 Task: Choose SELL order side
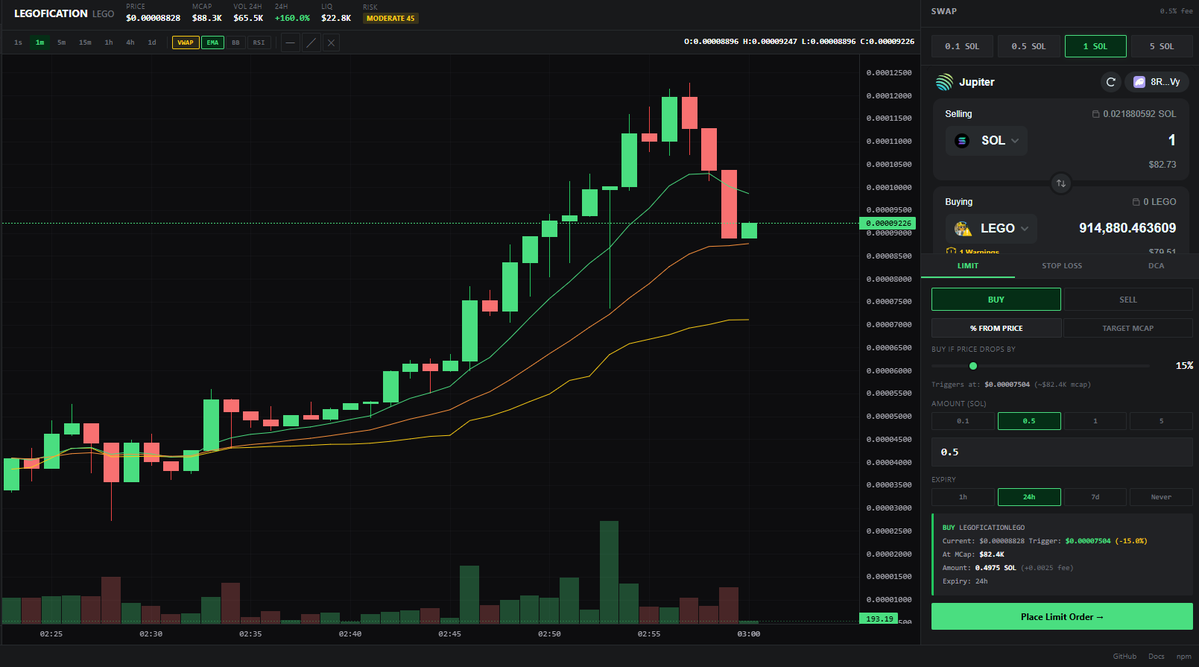[x=1128, y=300]
